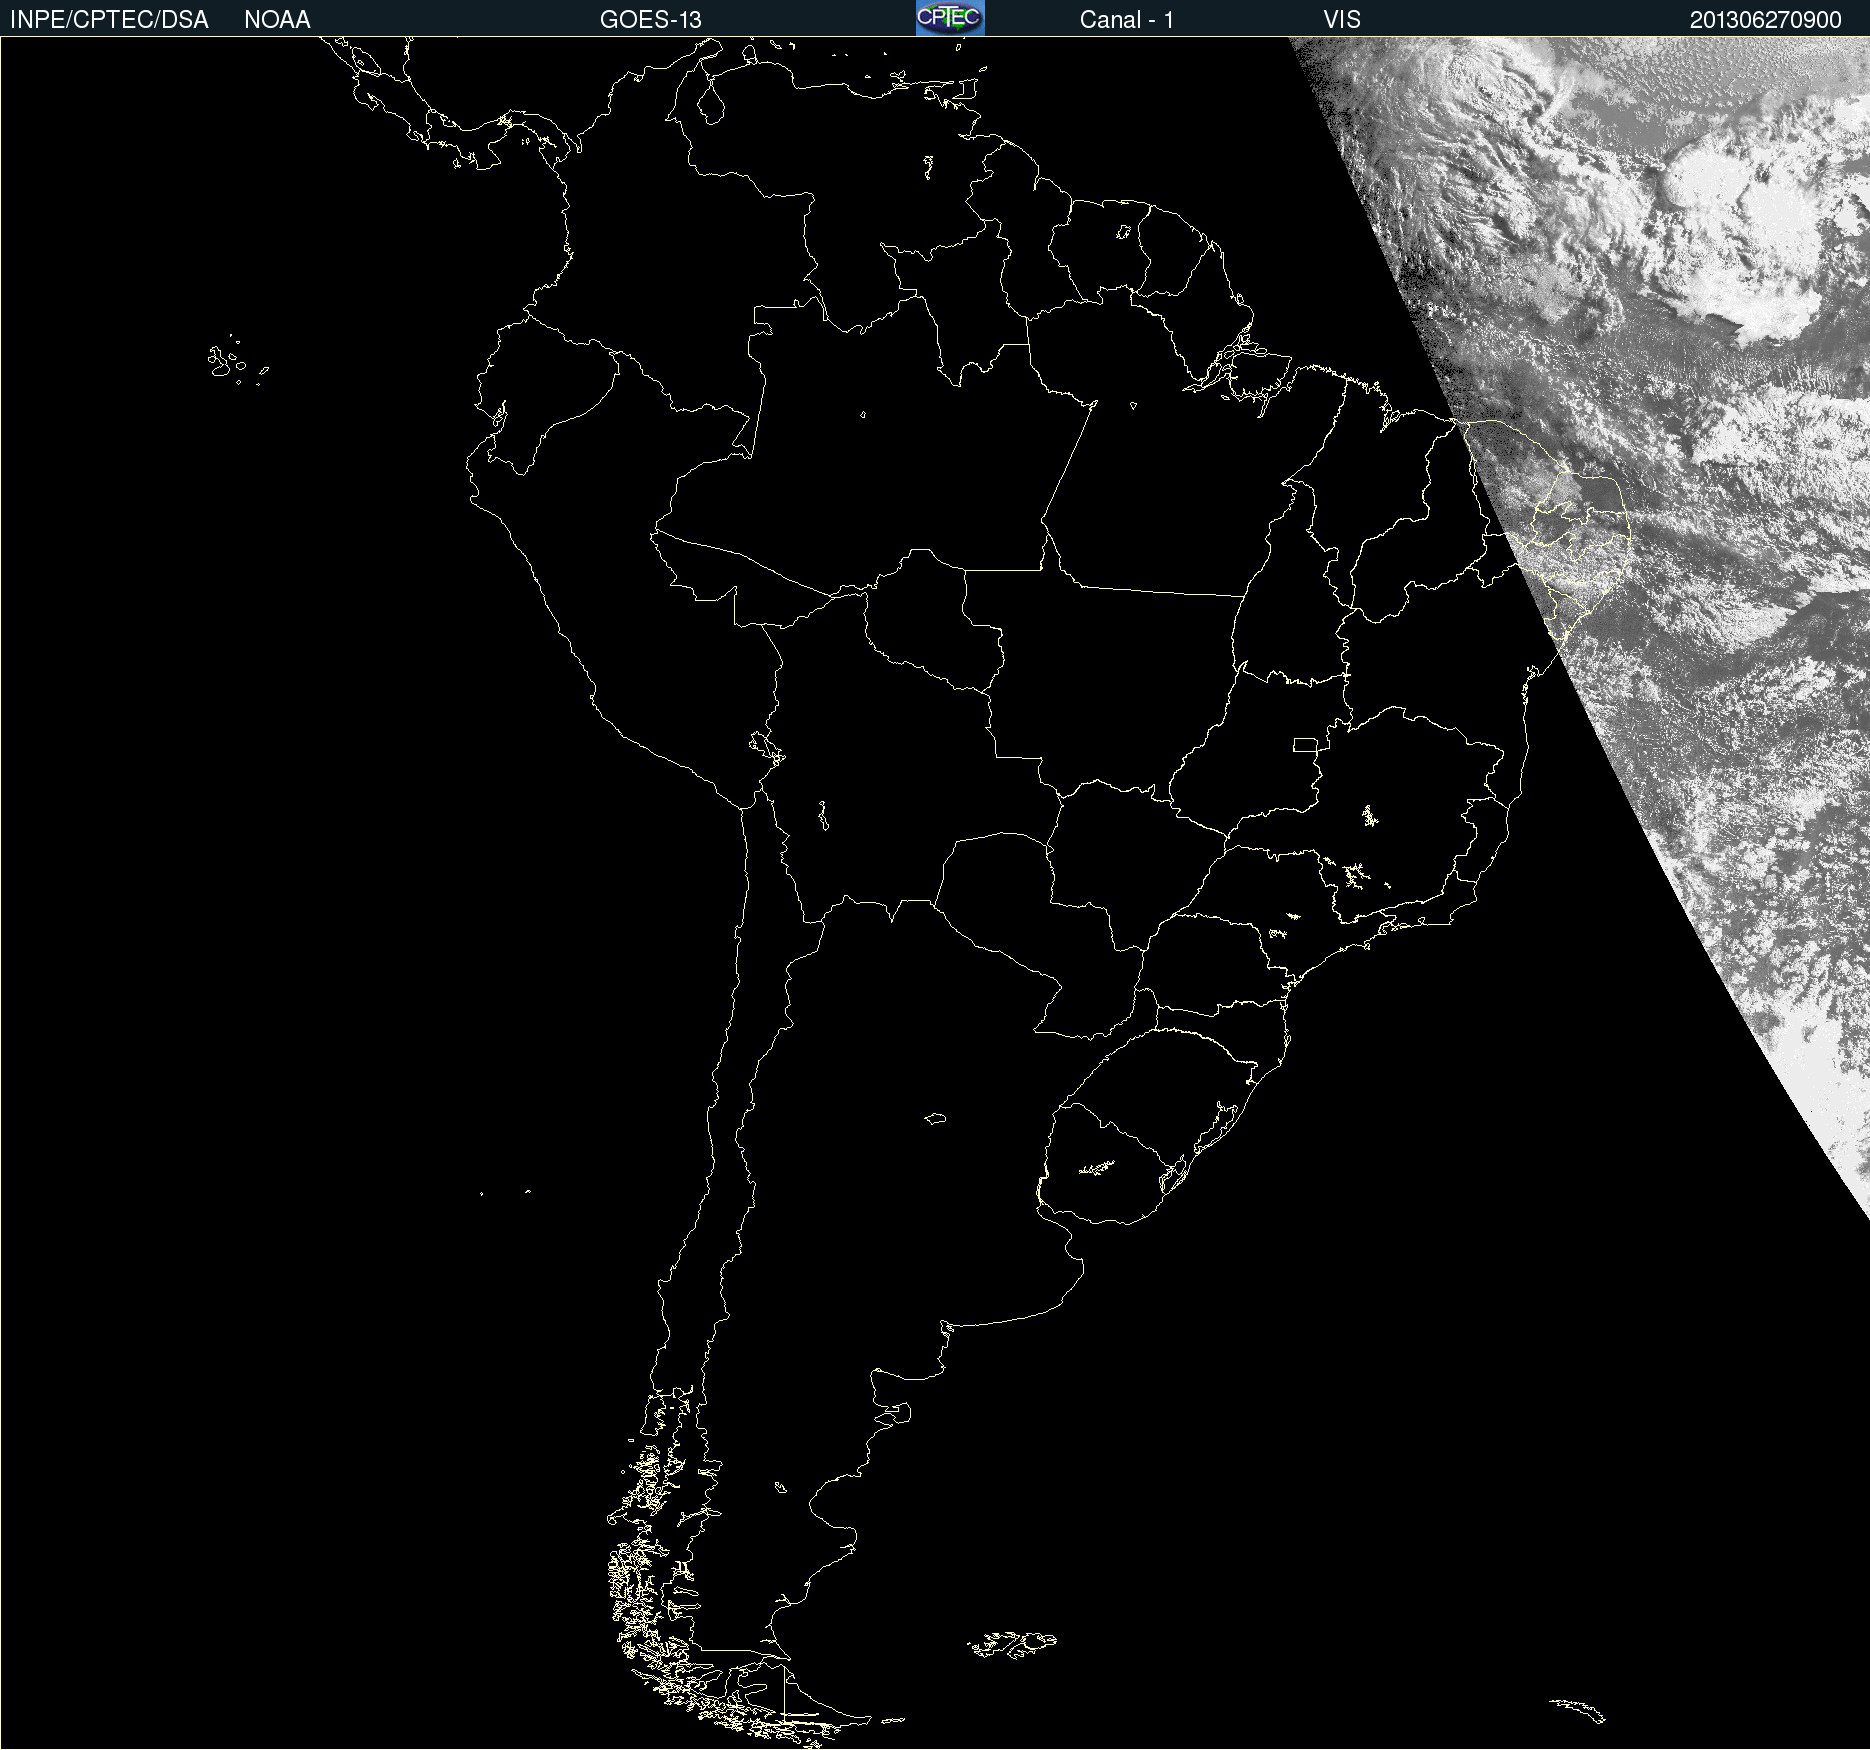The width and height of the screenshot is (1870, 1750).
Task: Click the South Georgia island outline
Action: (x=1578, y=1708)
